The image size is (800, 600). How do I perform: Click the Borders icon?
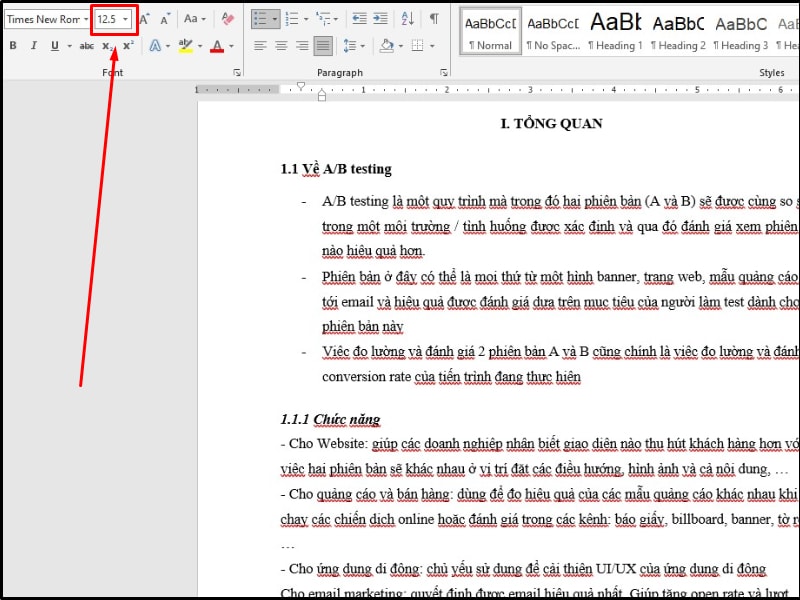[417, 46]
